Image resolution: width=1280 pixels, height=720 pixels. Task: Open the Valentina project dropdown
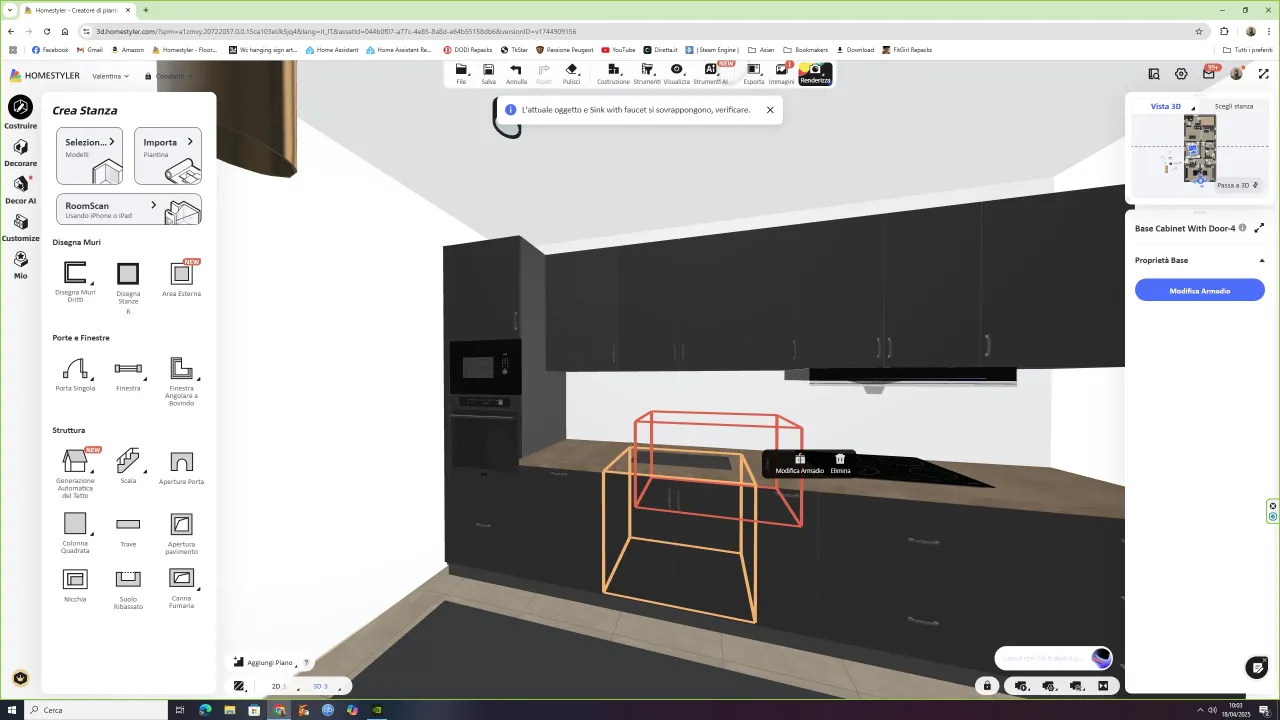pos(111,76)
